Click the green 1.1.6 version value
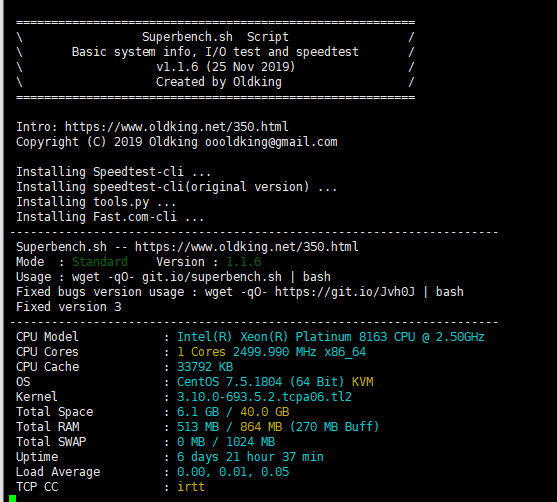Viewport: 557px width, 502px height. [x=244, y=262]
